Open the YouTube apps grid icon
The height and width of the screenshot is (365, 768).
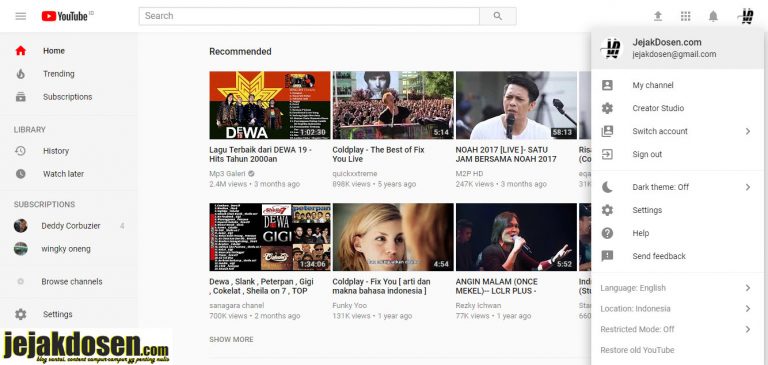point(685,16)
